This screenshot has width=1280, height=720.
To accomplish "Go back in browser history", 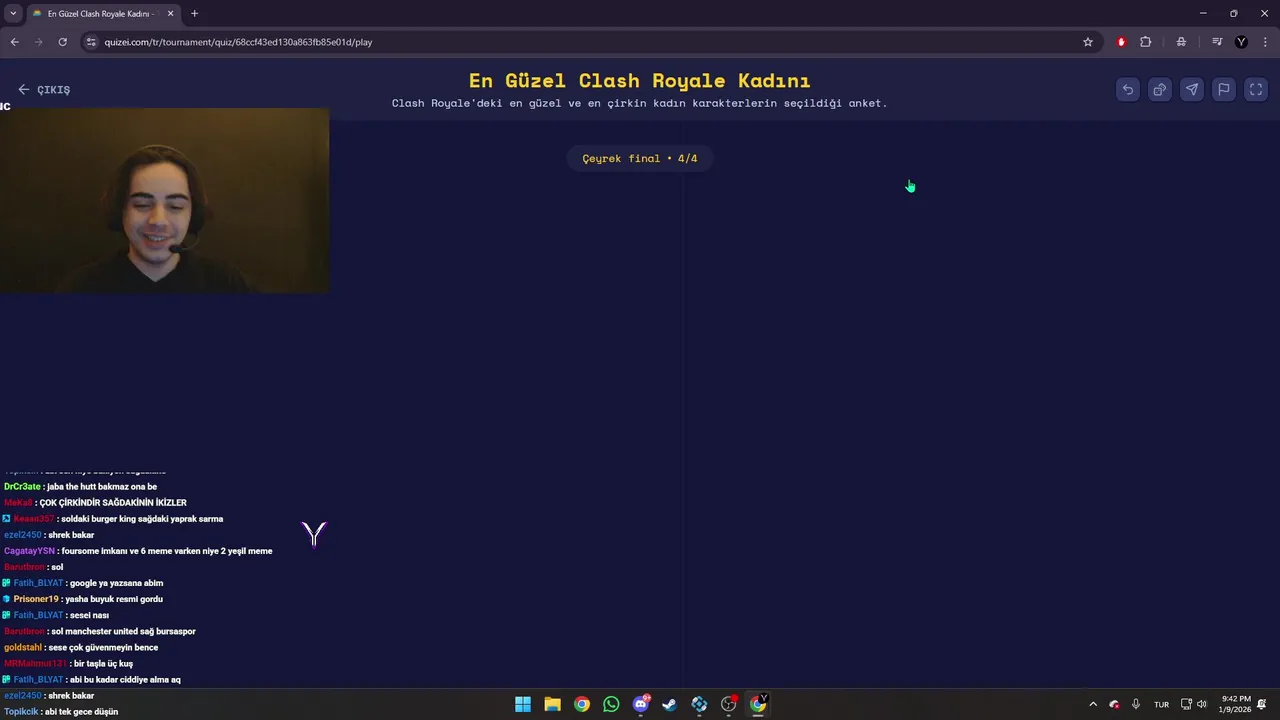I will coord(14,42).
